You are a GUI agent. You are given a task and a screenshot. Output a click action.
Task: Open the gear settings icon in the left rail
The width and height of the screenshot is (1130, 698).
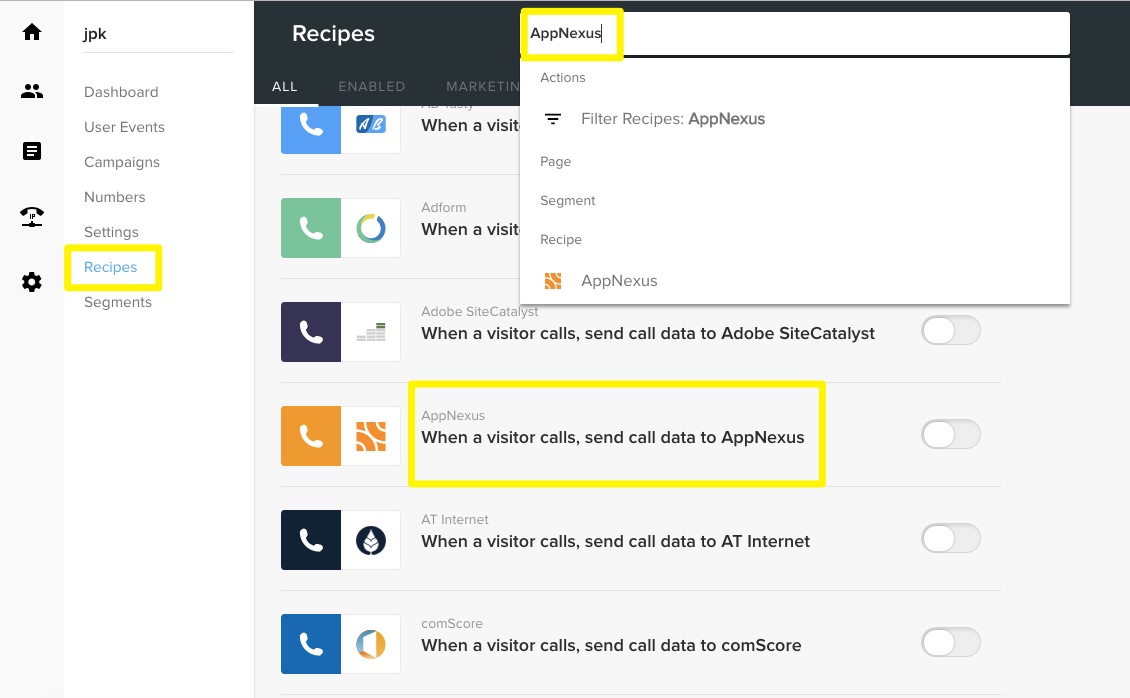(x=32, y=282)
